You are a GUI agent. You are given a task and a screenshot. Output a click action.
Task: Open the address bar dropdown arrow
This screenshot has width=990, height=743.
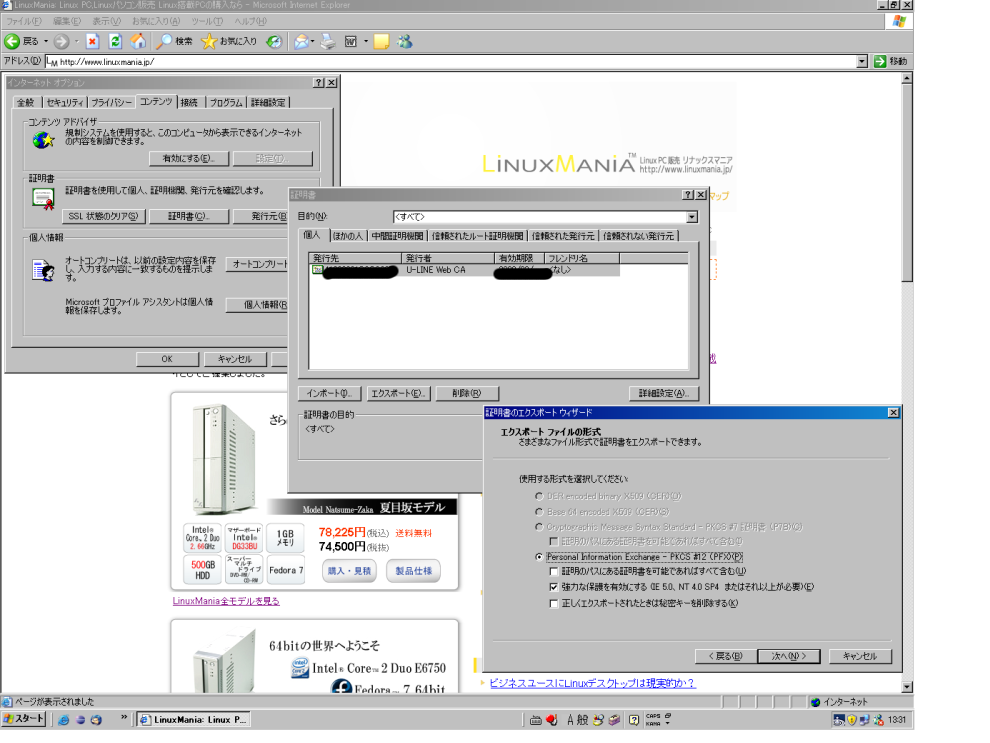pos(862,61)
